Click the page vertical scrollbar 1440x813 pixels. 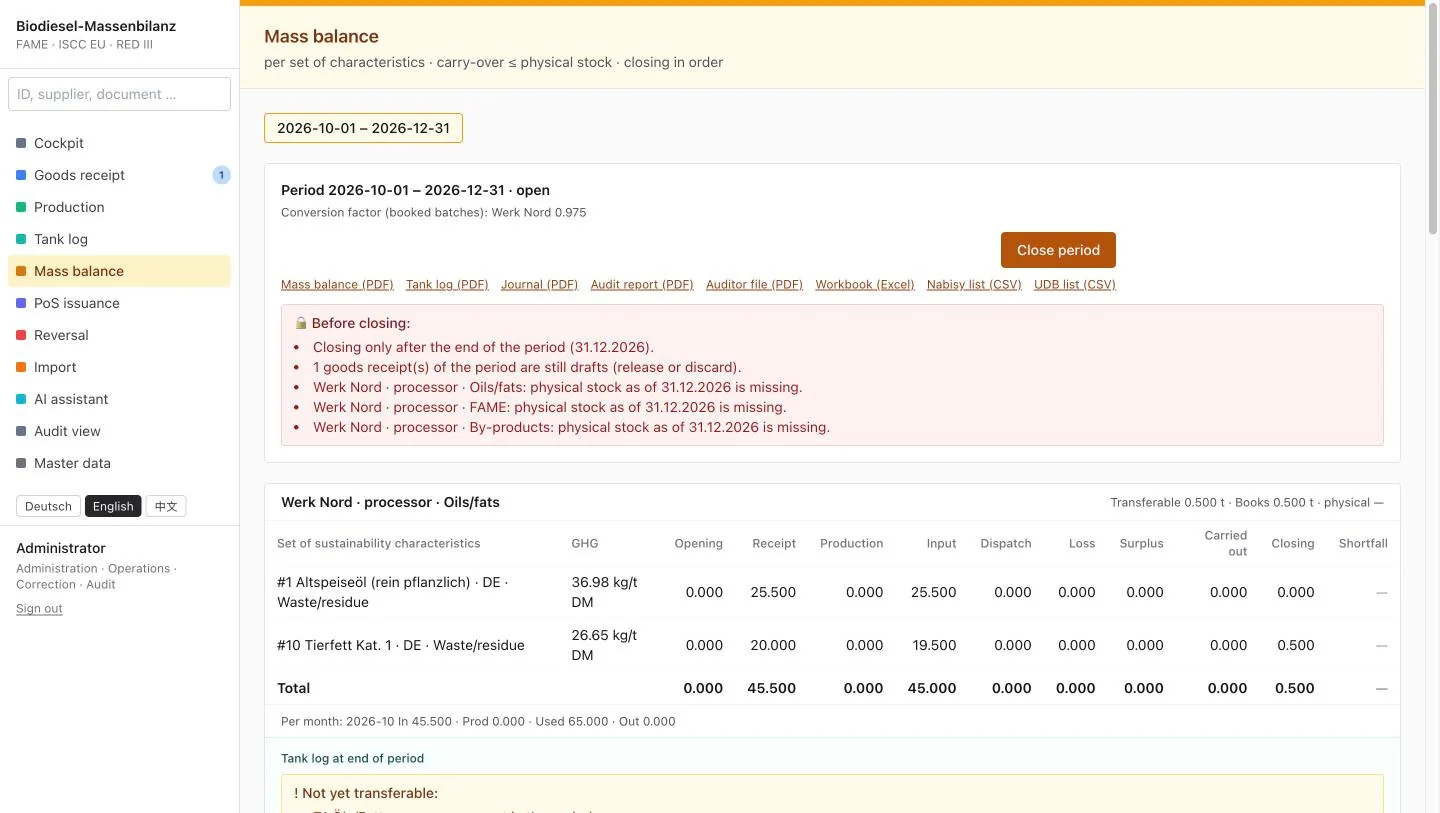pyautogui.click(x=1432, y=120)
